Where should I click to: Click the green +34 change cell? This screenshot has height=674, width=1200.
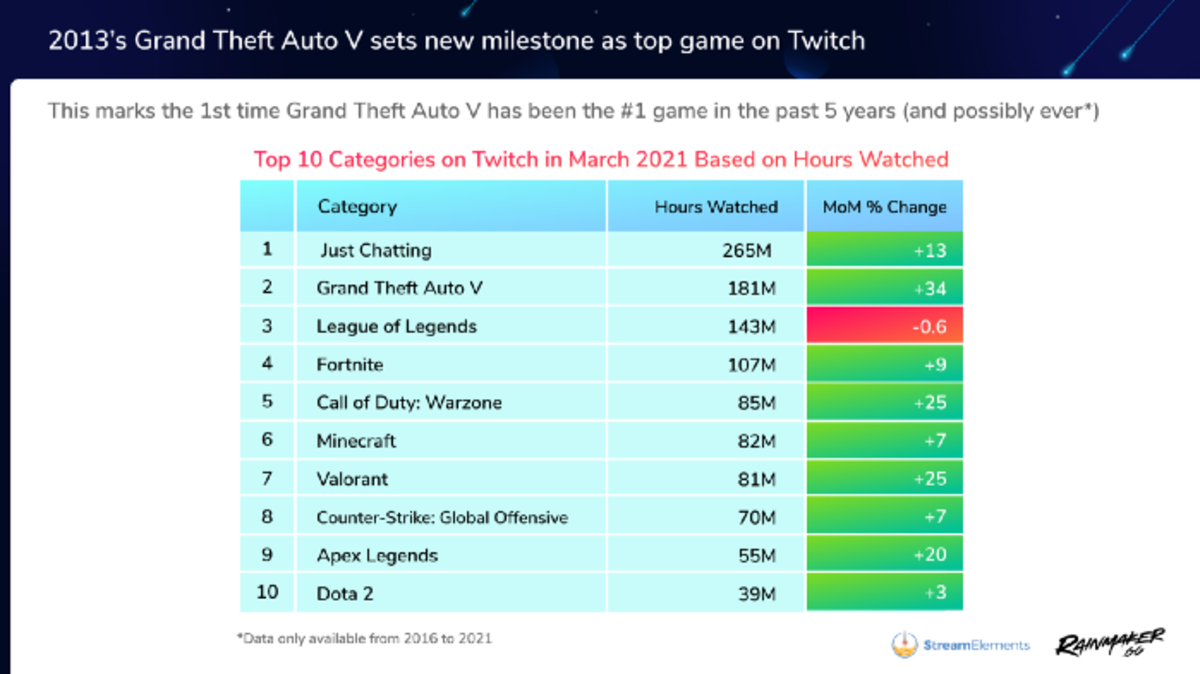pyautogui.click(x=885, y=289)
